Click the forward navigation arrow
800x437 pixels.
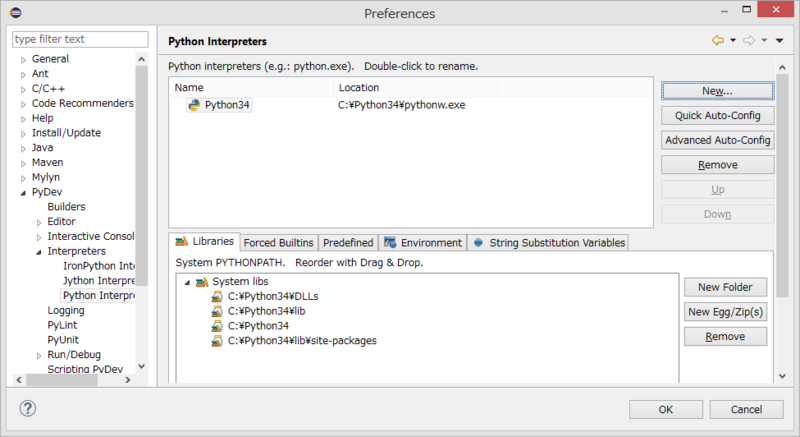pyautogui.click(x=749, y=40)
